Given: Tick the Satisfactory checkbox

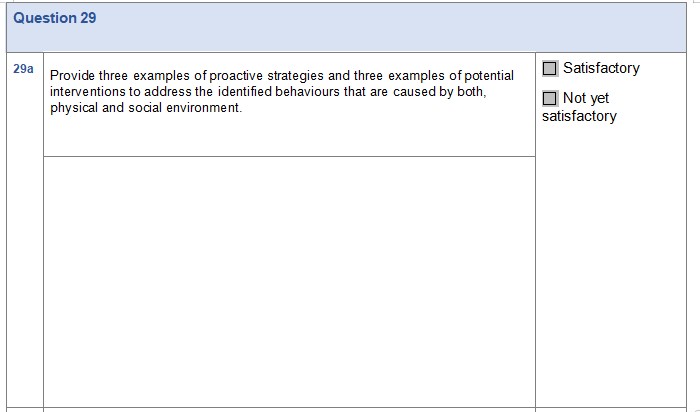Looking at the screenshot, I should tap(550, 69).
